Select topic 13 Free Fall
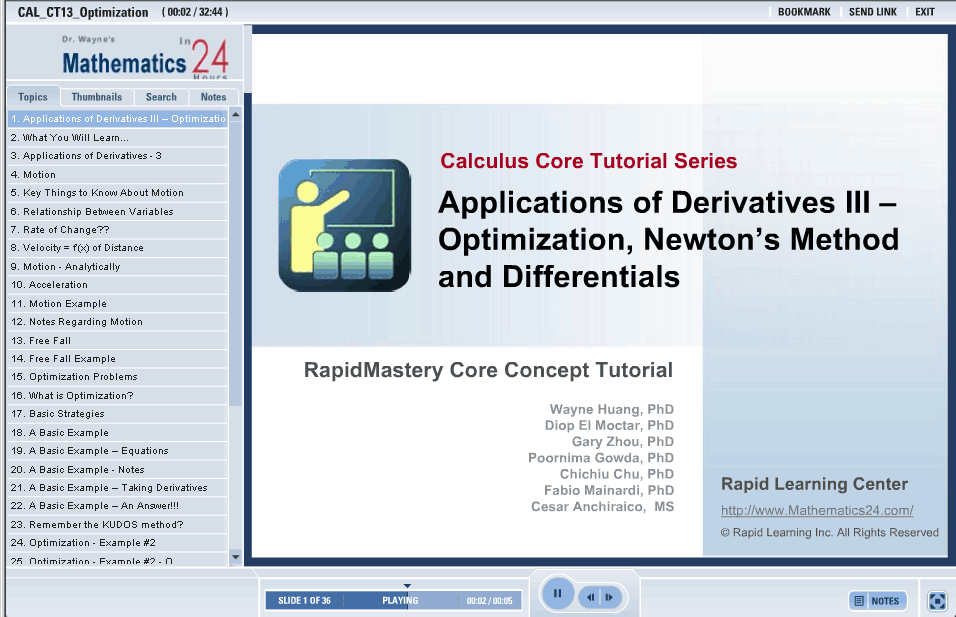This screenshot has height=617, width=956. [118, 340]
